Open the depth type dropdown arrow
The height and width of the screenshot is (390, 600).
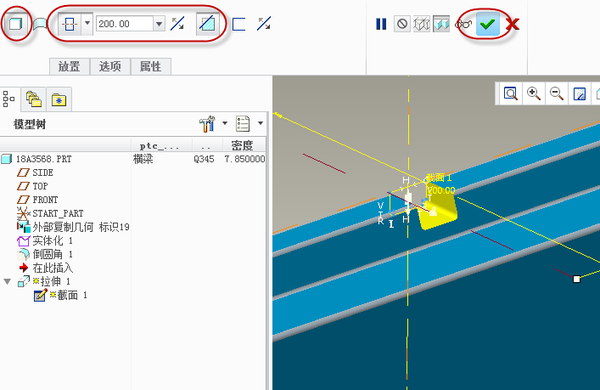click(x=87, y=24)
